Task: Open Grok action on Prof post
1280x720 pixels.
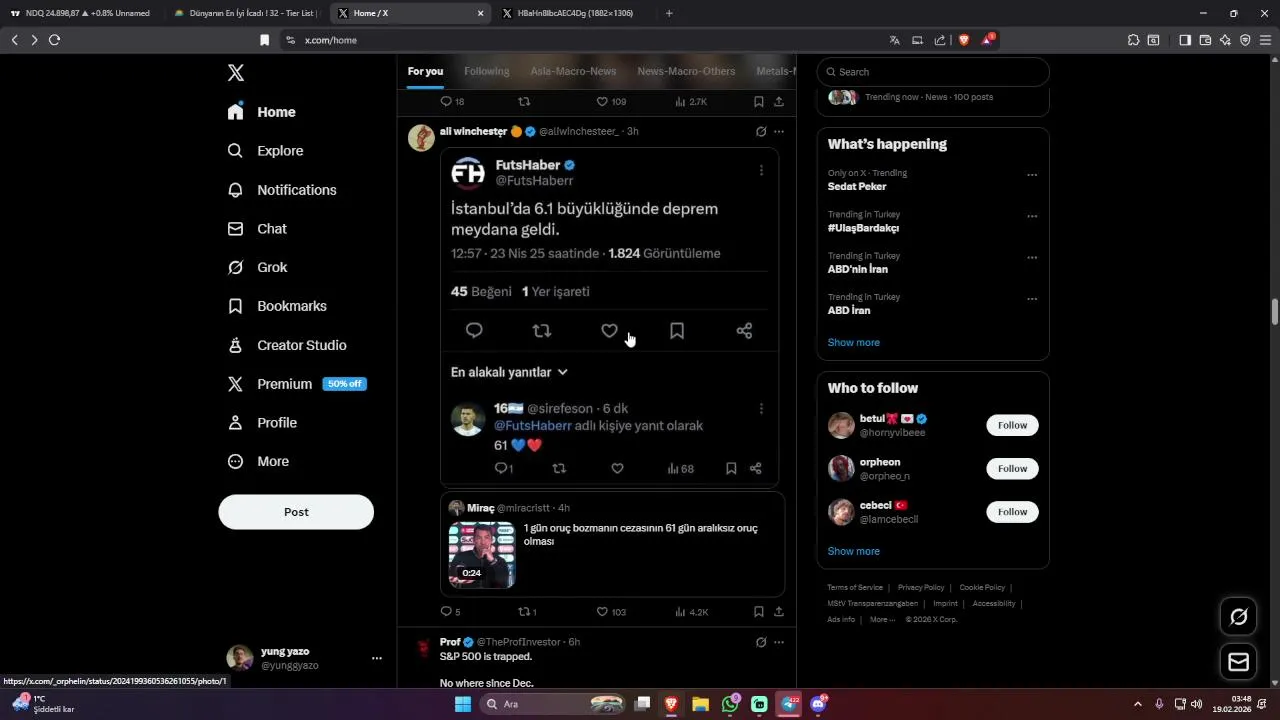Action: (x=761, y=642)
